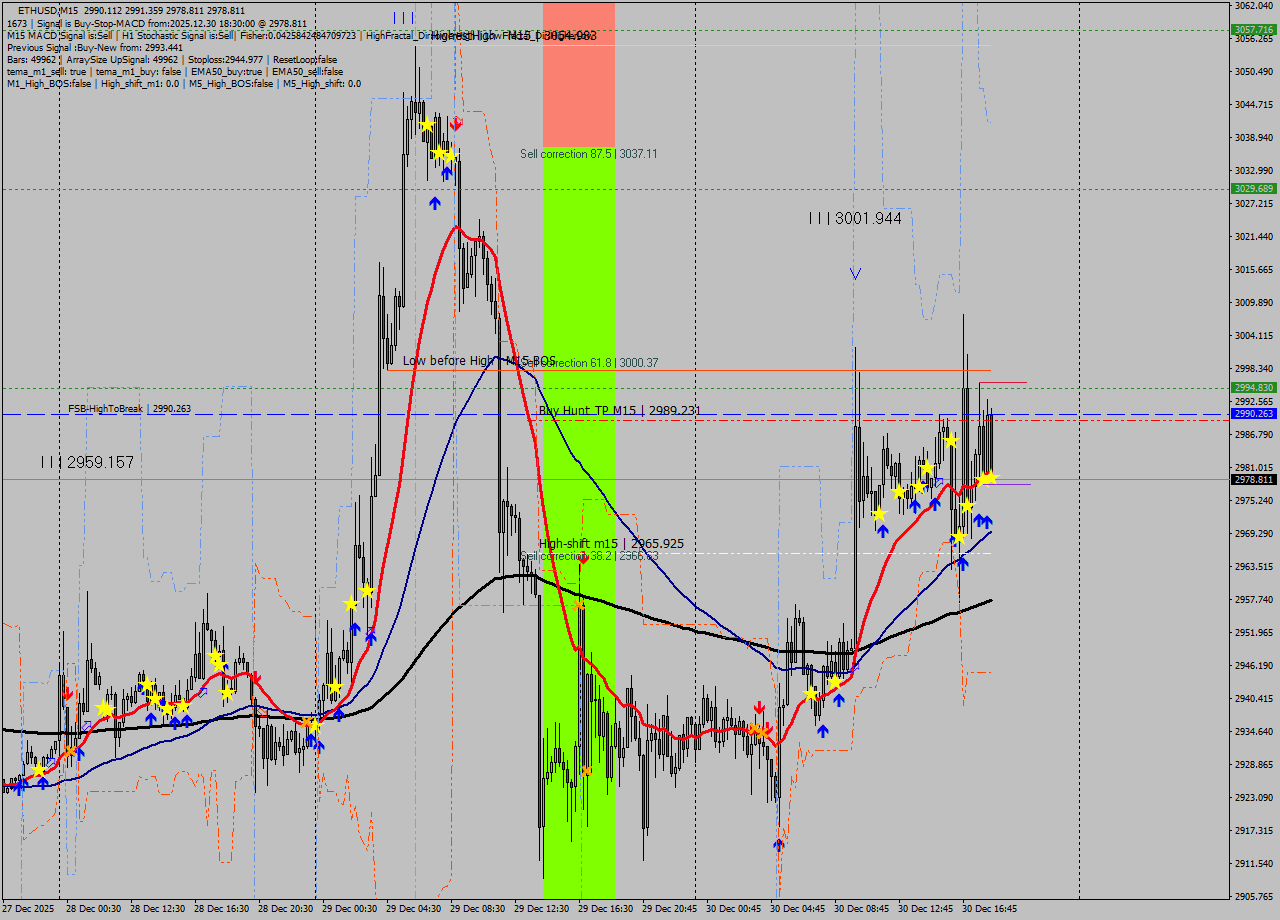Viewport: 1280px width, 920px height.
Task: Click the red down arrow on 28 Dec 00:30
Action: pos(68,692)
